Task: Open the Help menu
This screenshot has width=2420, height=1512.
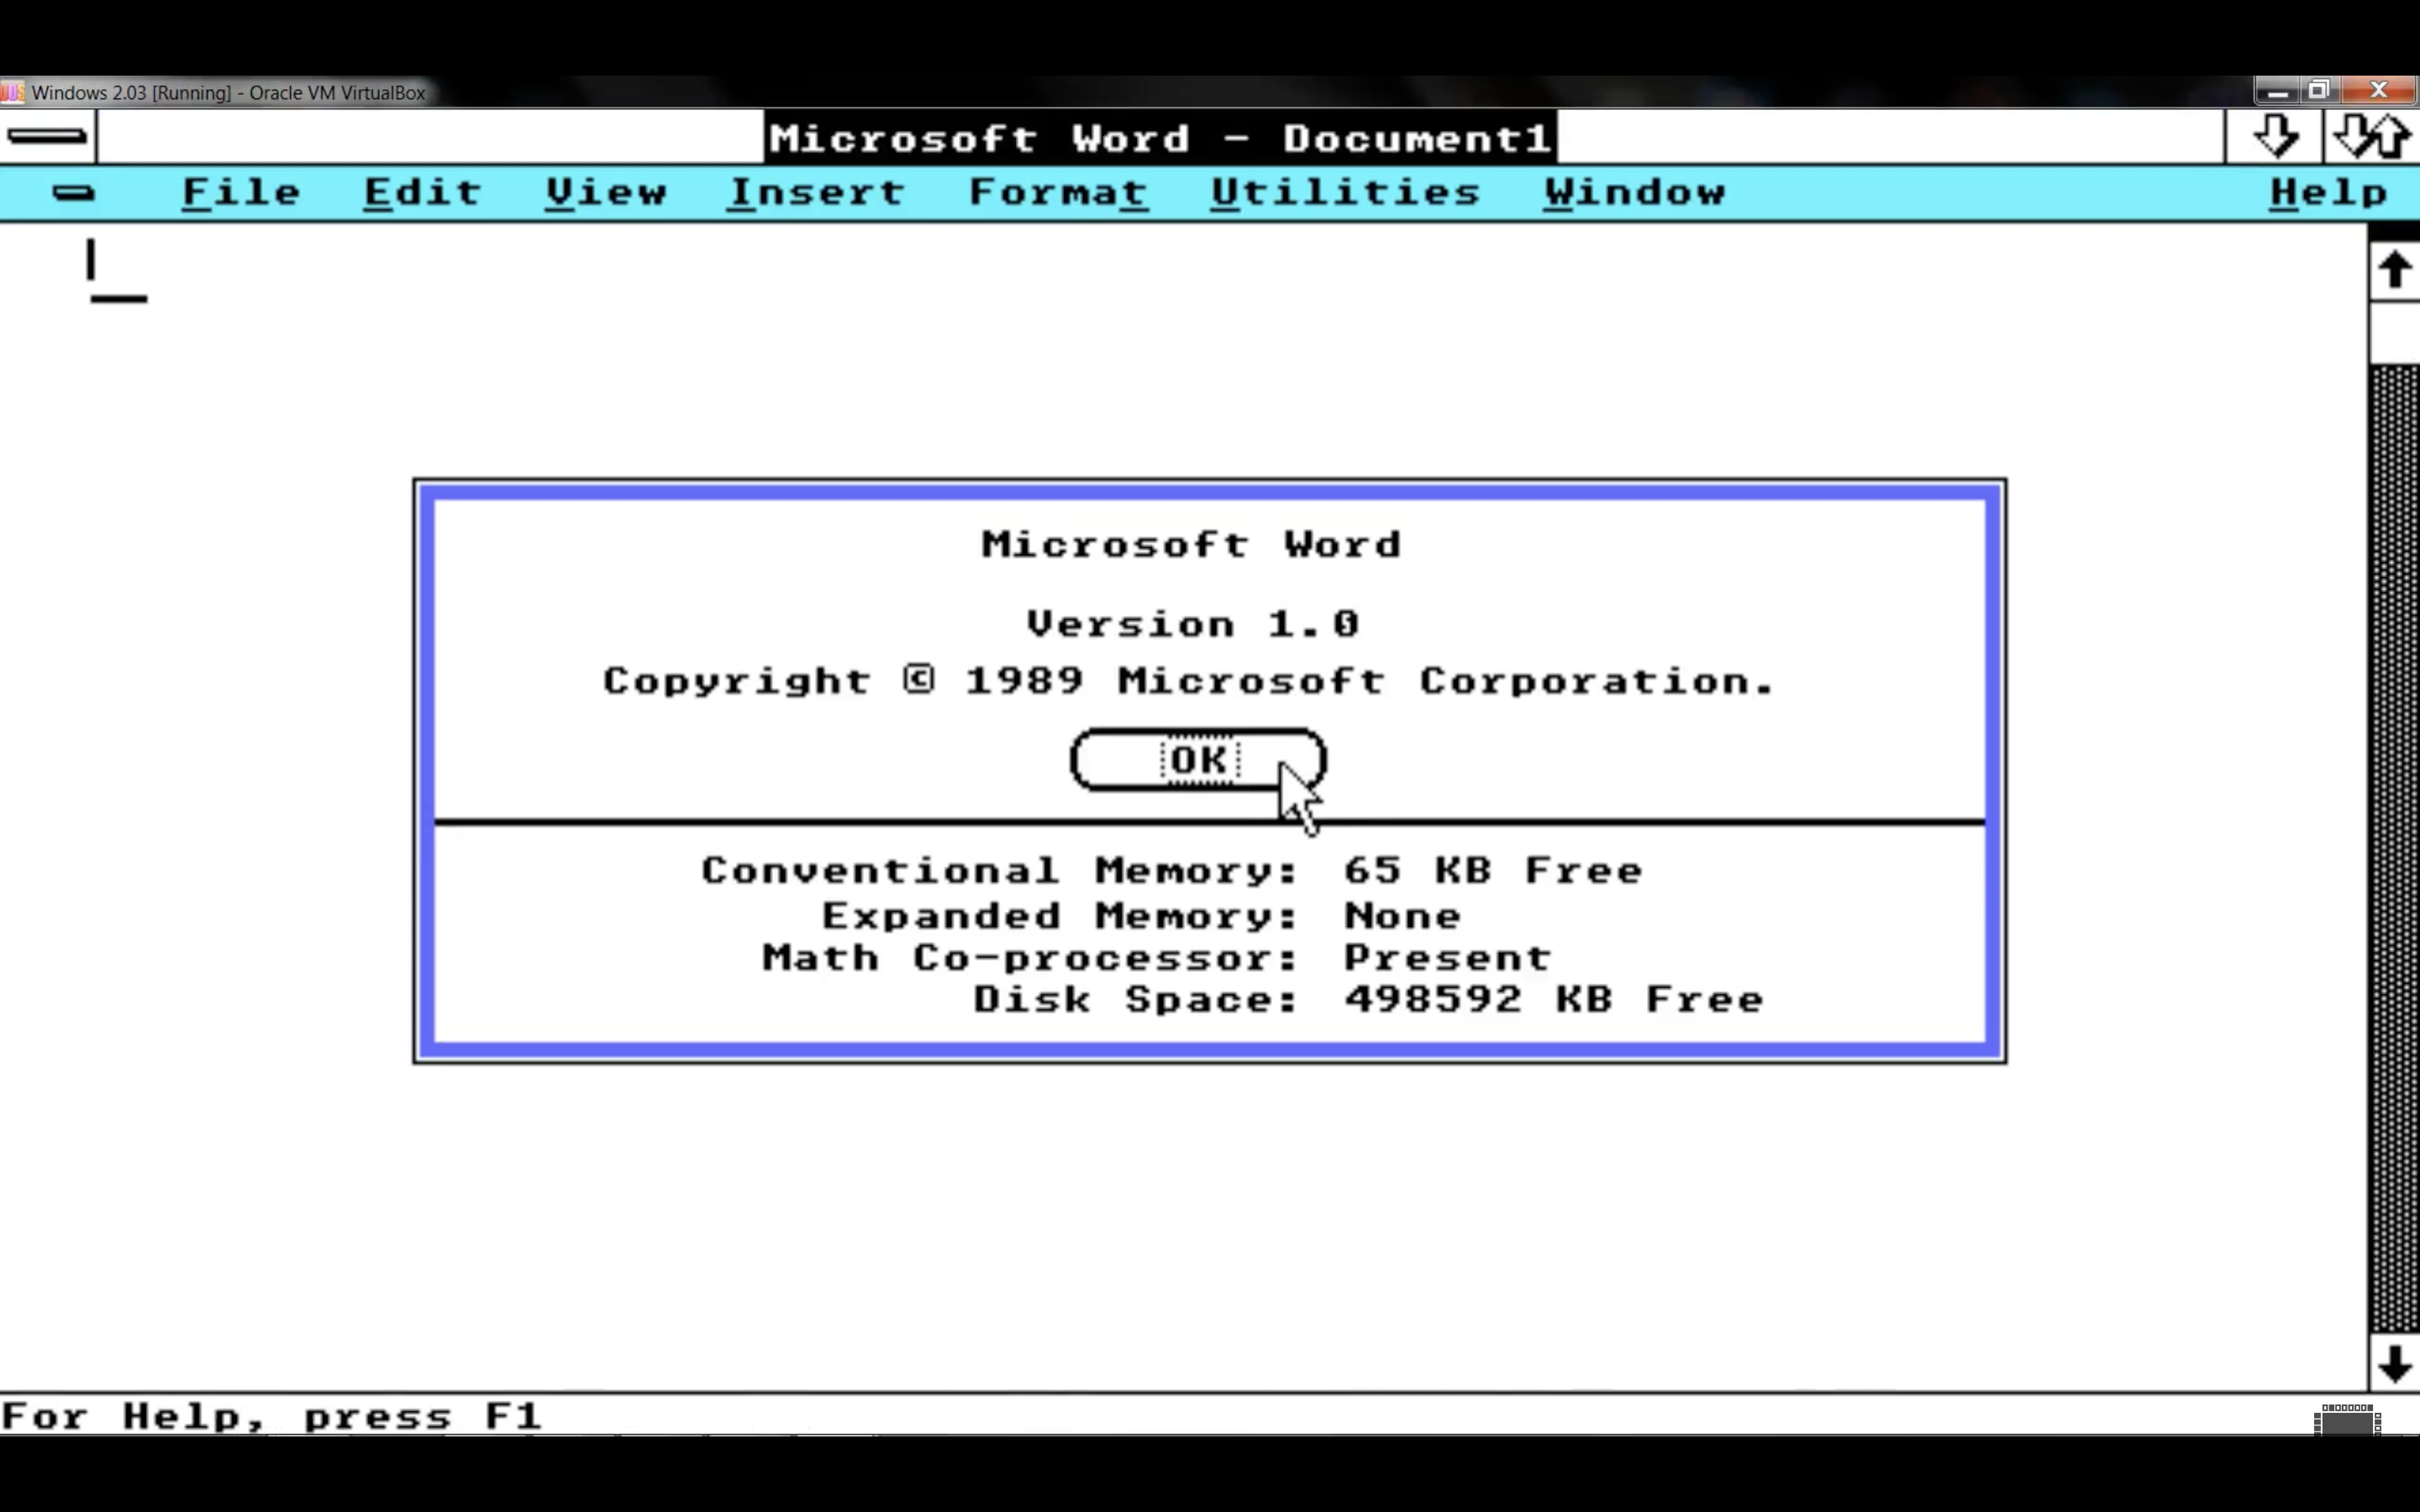Action: pos(2328,192)
